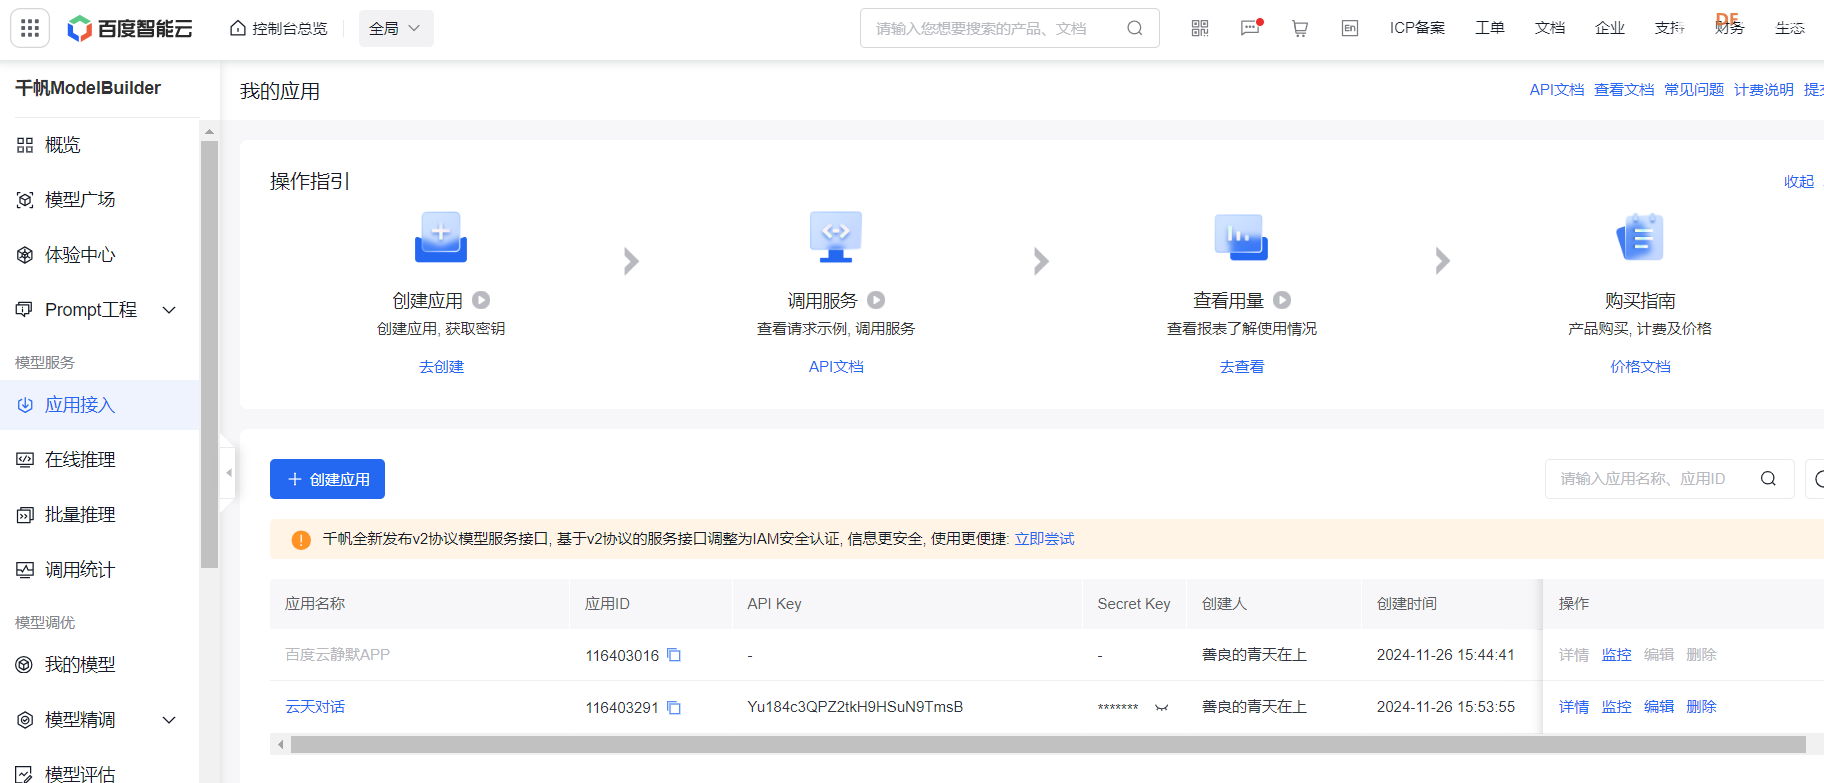
Task: Click the API文档 link under 调用服务
Action: pos(836,367)
